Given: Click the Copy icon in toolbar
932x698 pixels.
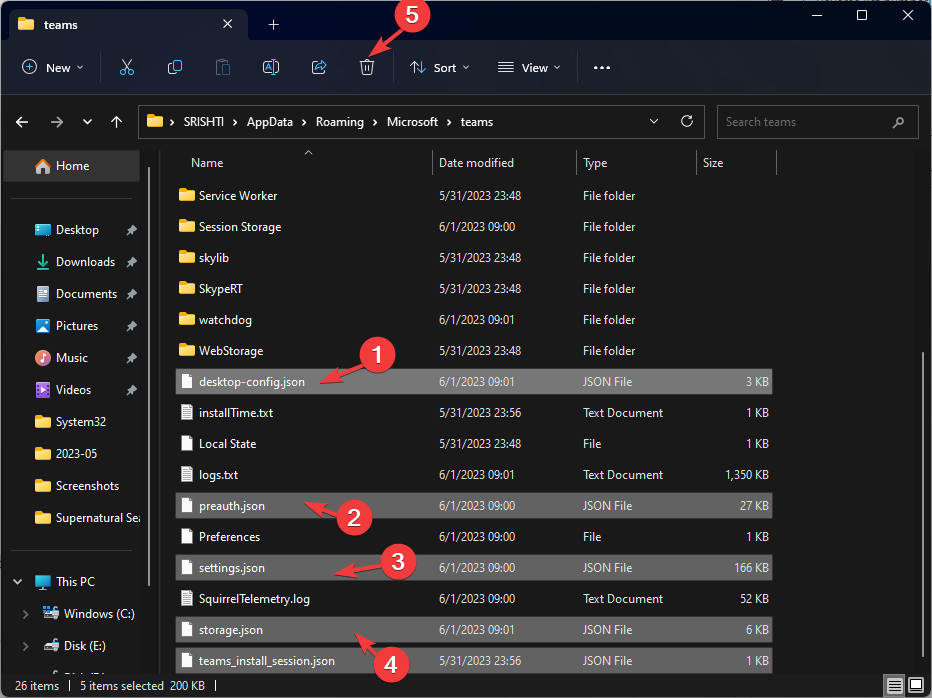Looking at the screenshot, I should coord(175,67).
